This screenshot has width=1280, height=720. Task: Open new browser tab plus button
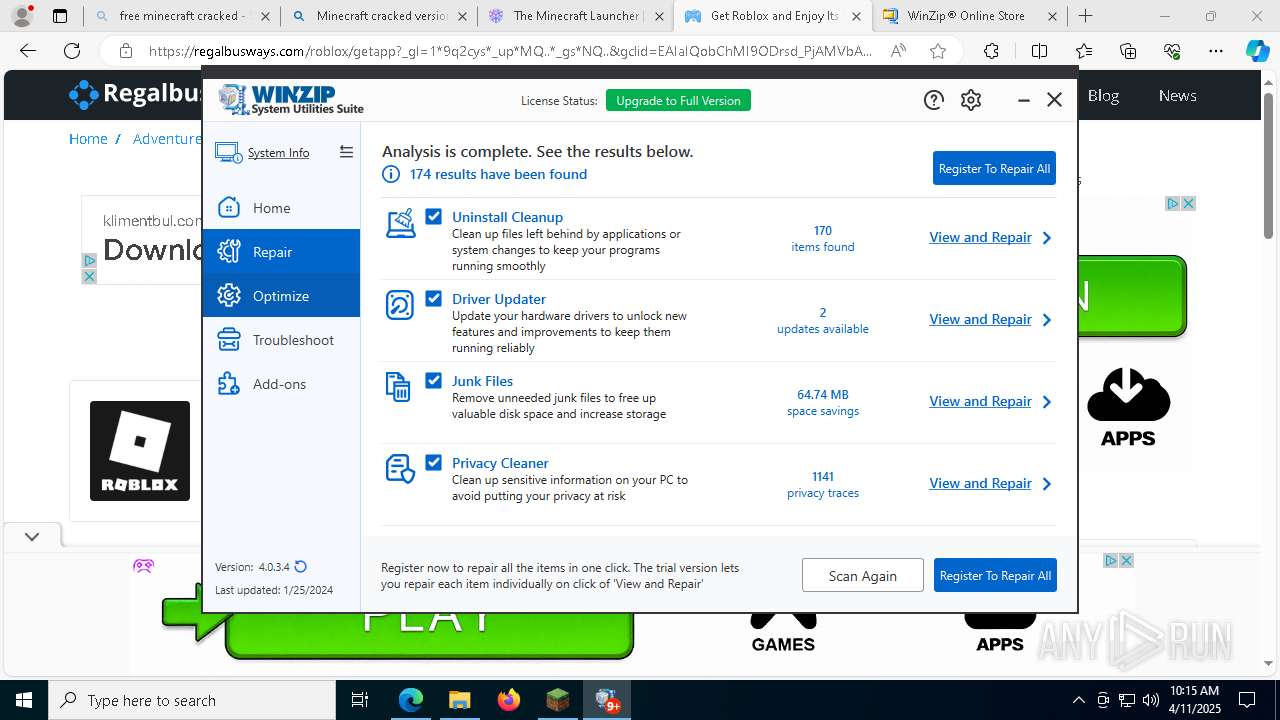pyautogui.click(x=1085, y=16)
